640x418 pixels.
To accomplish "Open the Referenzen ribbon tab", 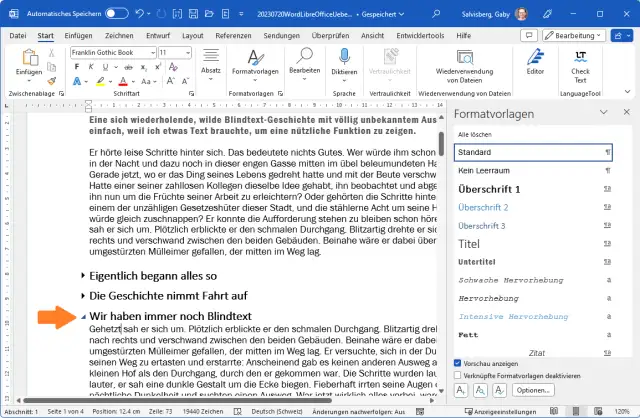I will pyautogui.click(x=232, y=35).
